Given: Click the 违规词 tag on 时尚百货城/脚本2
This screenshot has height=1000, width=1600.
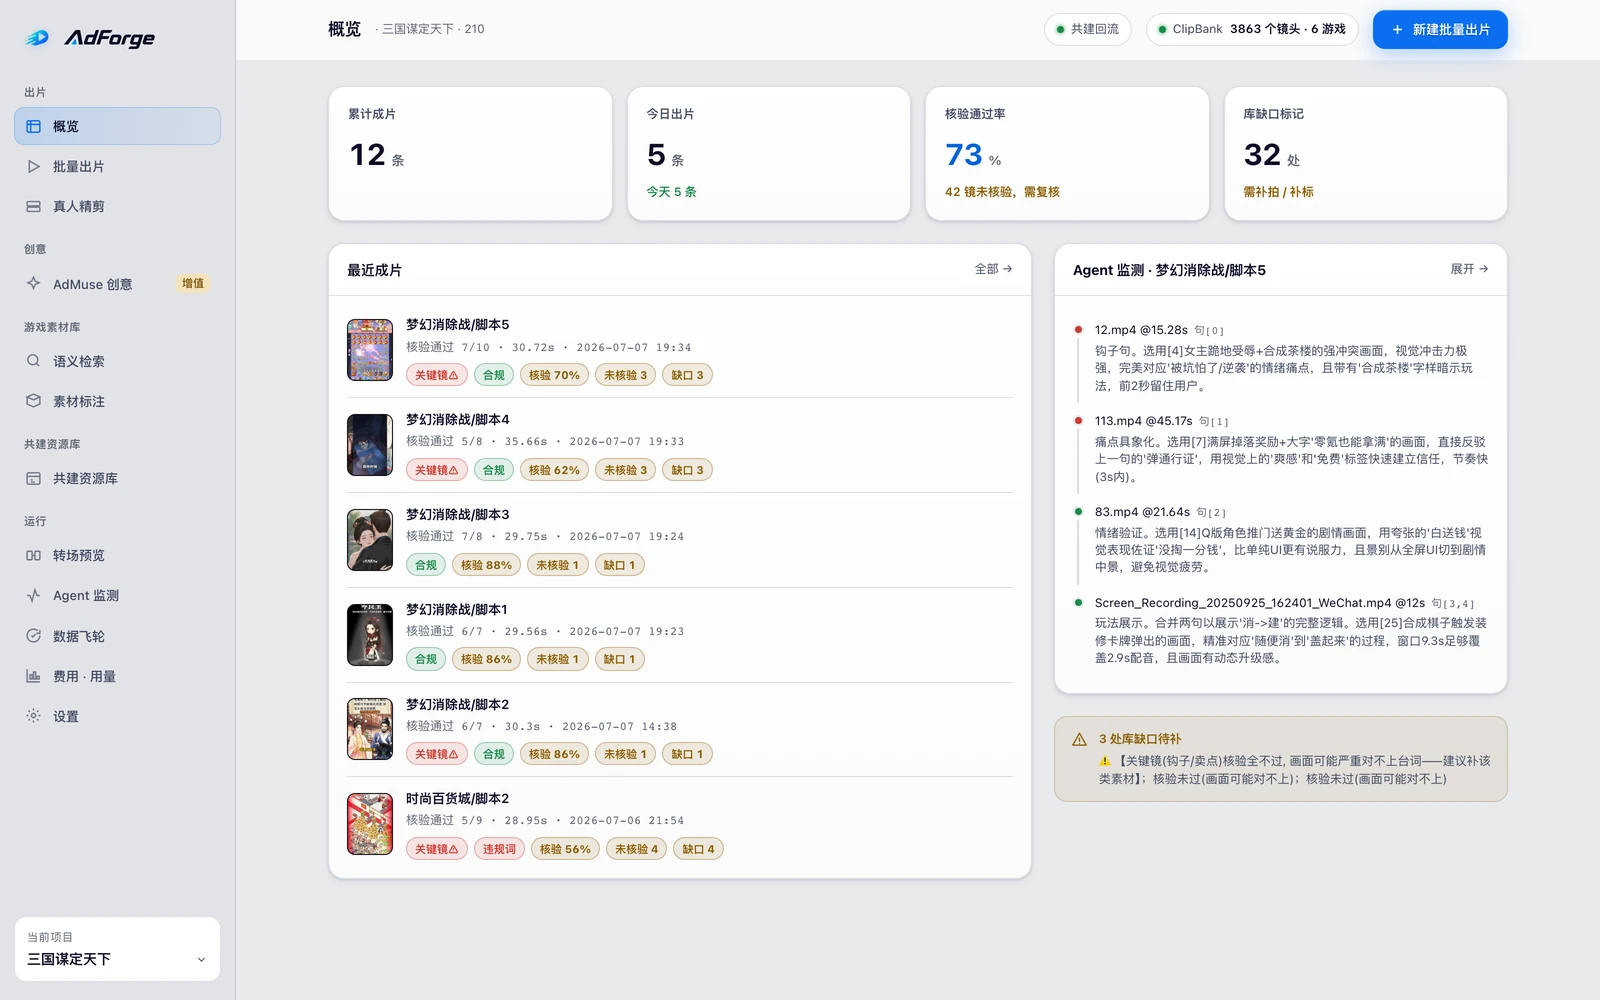Looking at the screenshot, I should [499, 849].
